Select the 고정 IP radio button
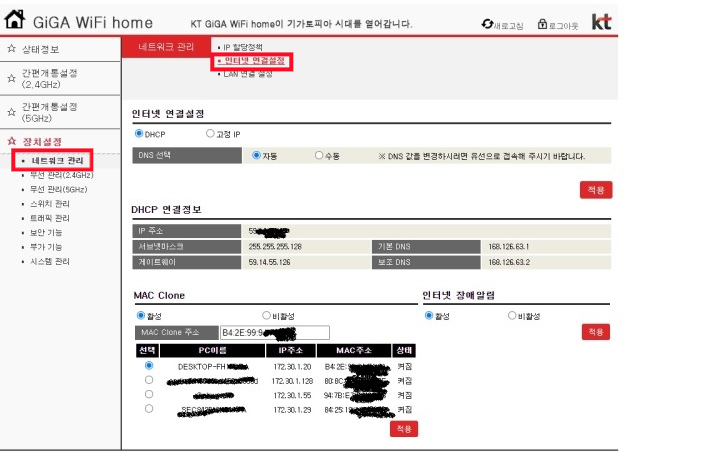The image size is (720, 452). tap(210, 134)
